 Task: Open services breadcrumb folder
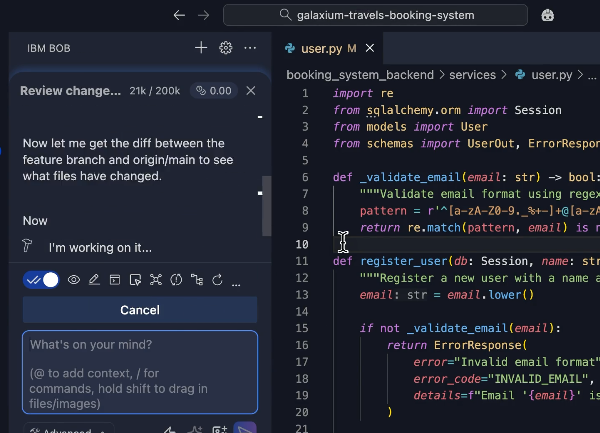click(473, 75)
